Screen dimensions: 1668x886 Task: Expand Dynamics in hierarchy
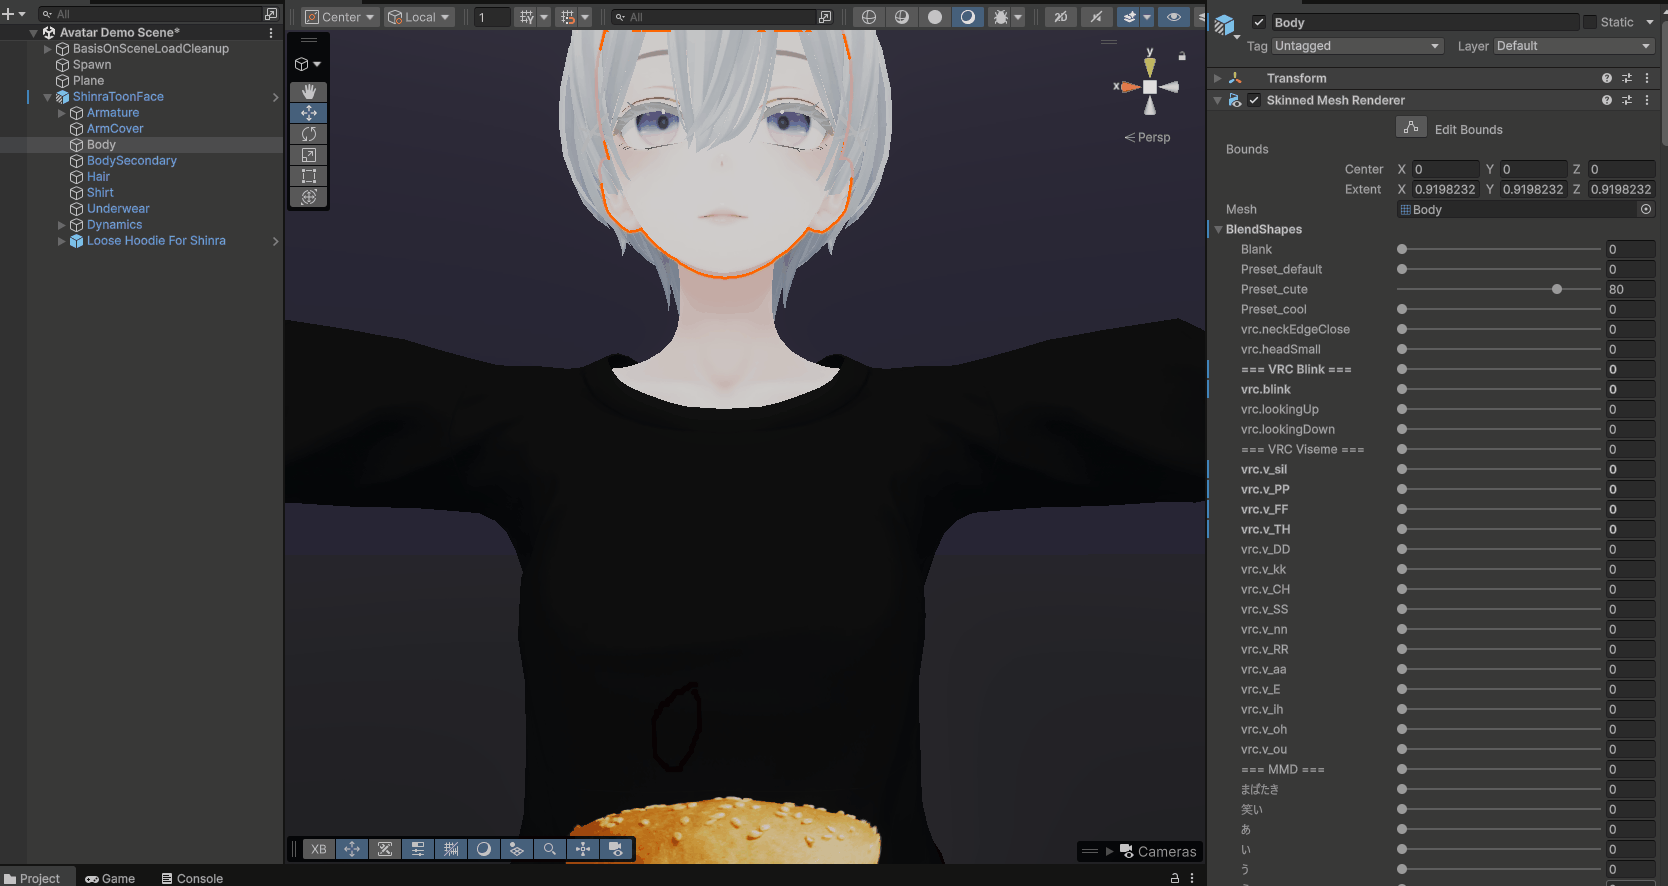[61, 225]
